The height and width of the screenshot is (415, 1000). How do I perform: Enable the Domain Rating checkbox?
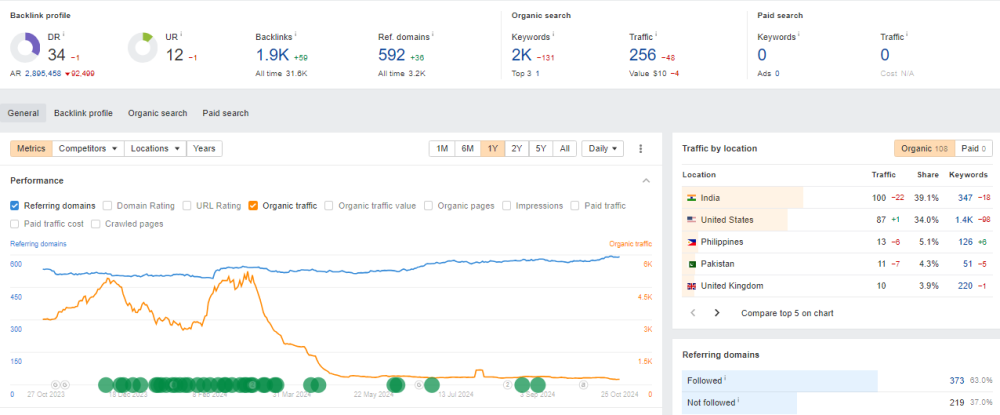point(107,206)
